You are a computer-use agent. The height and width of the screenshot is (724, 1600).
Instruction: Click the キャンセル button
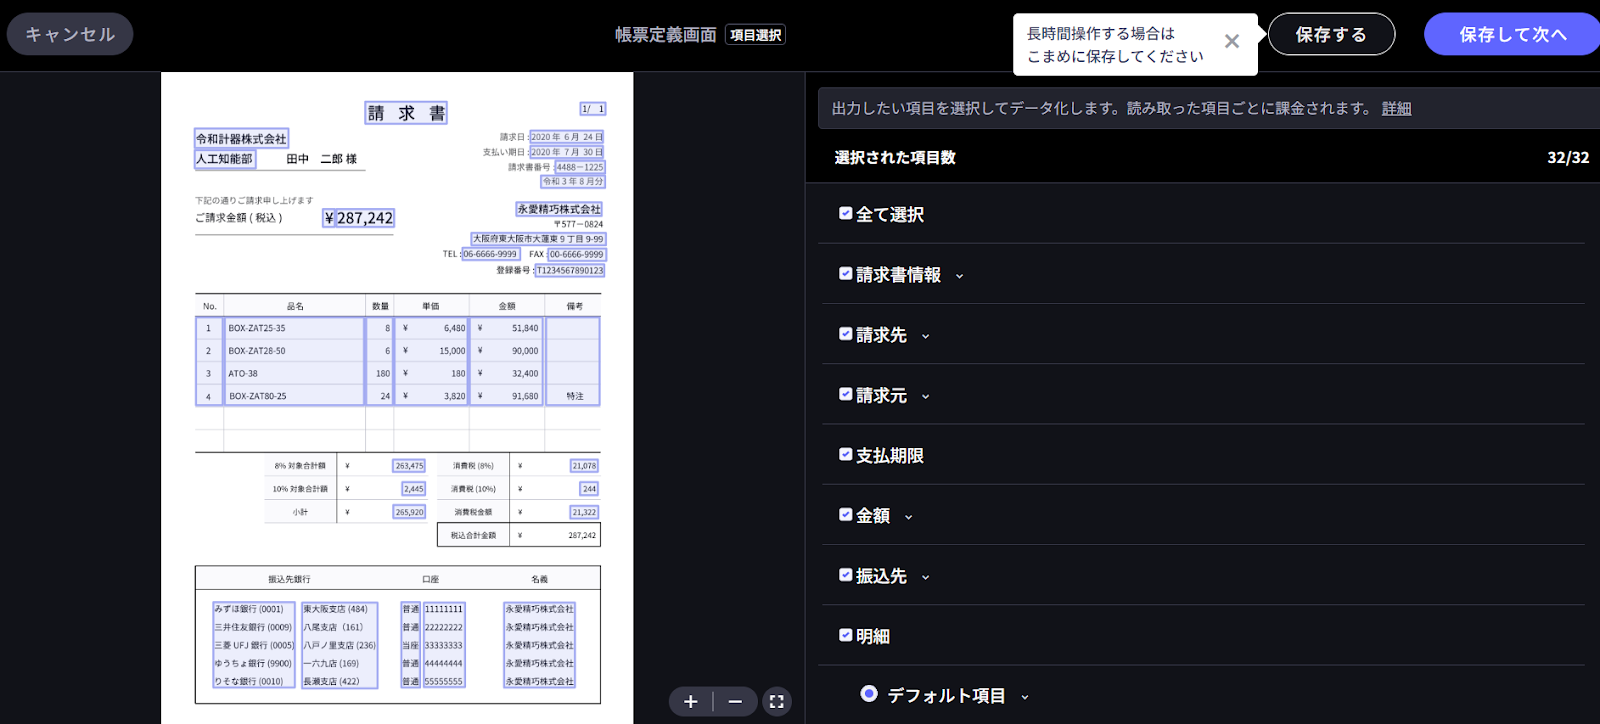click(x=70, y=34)
